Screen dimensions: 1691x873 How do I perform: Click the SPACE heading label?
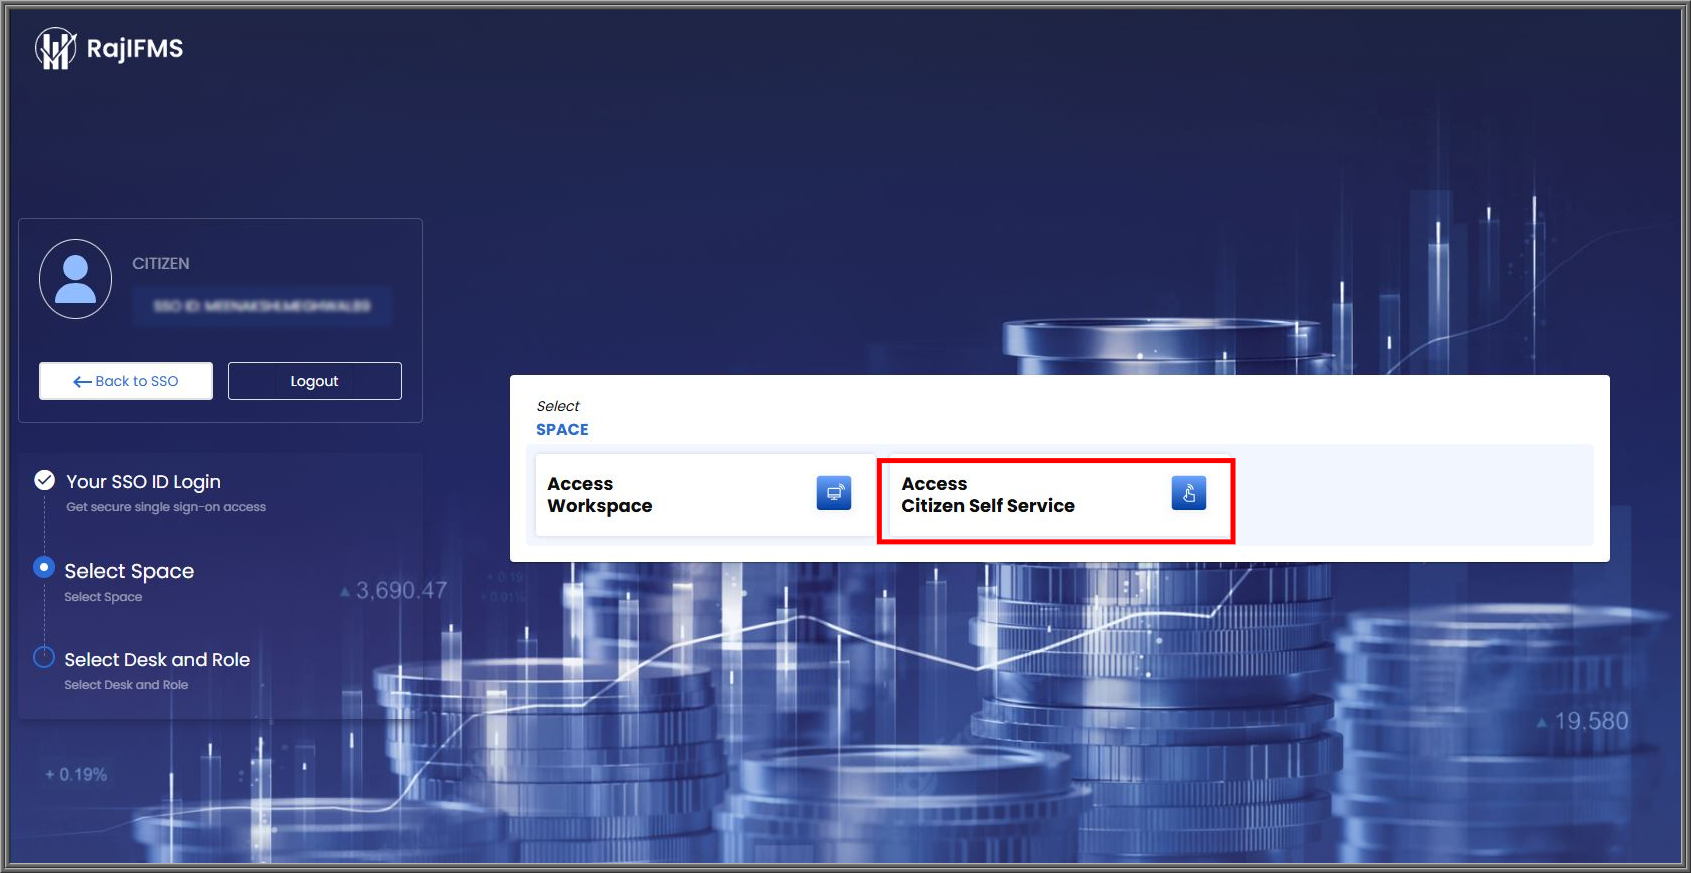(562, 430)
